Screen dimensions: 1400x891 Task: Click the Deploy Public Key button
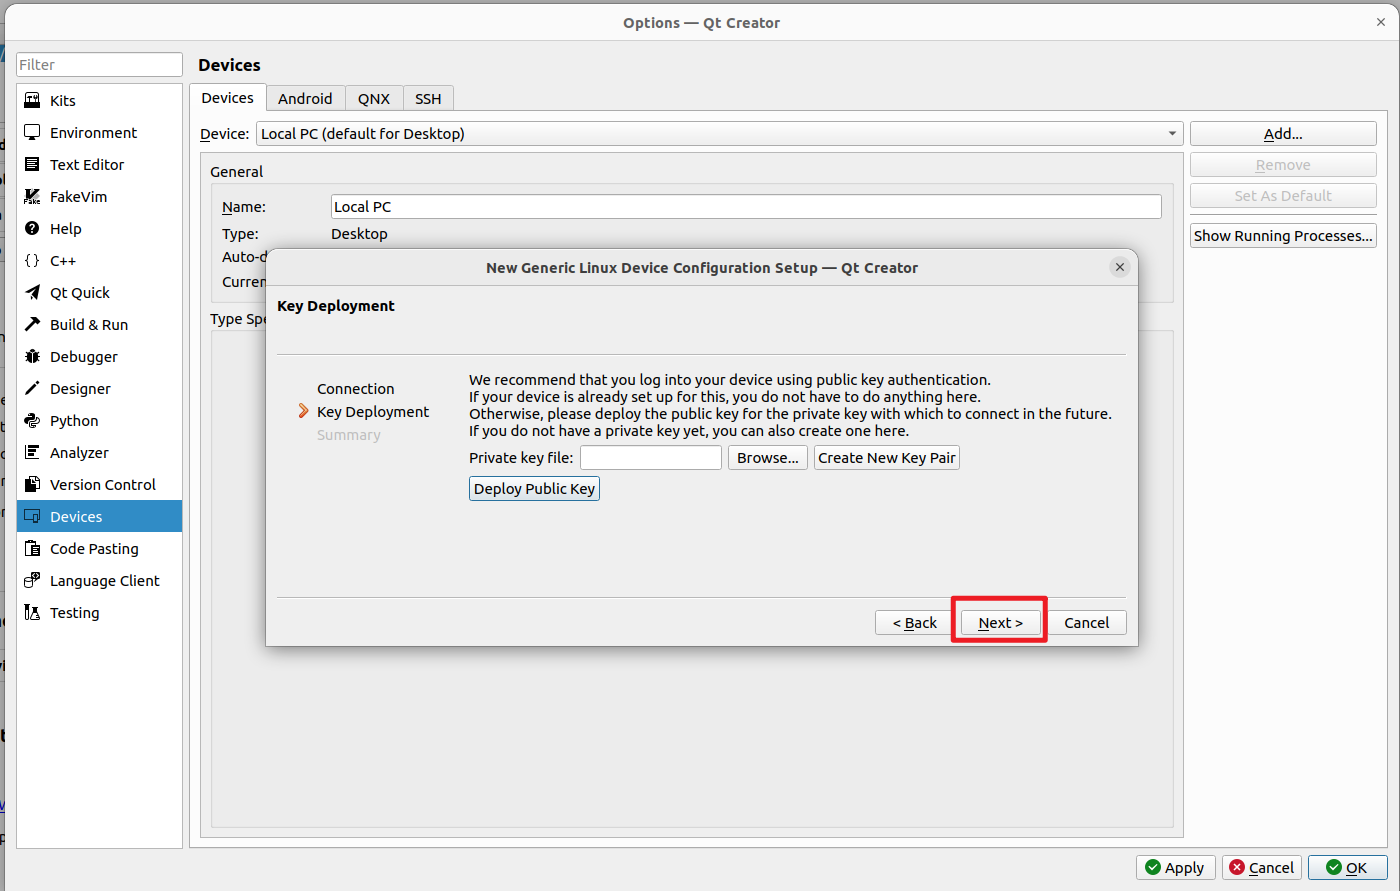534,489
